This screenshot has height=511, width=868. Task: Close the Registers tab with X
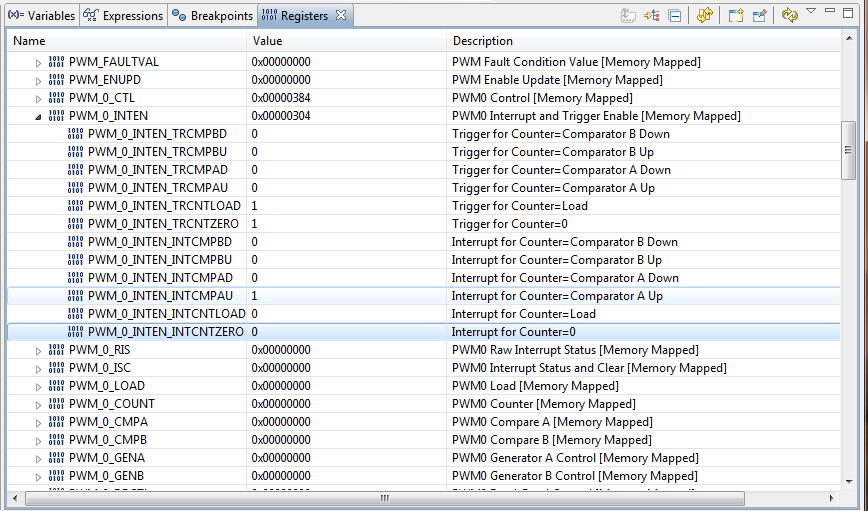[x=341, y=16]
